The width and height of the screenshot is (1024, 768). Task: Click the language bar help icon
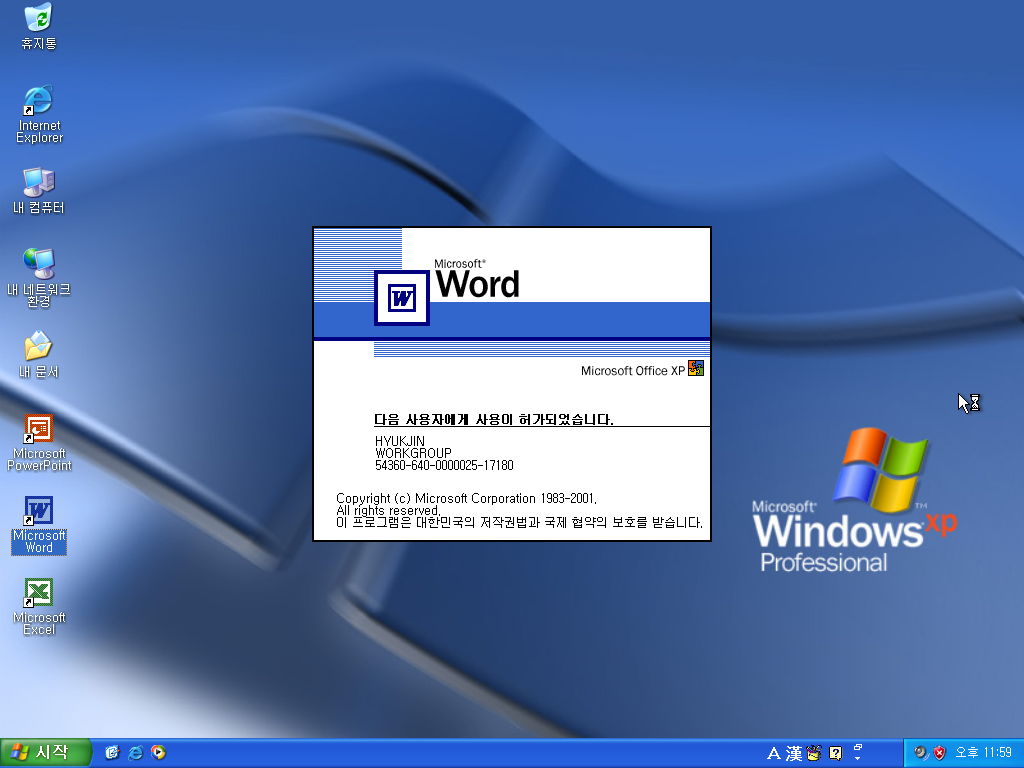click(x=835, y=754)
